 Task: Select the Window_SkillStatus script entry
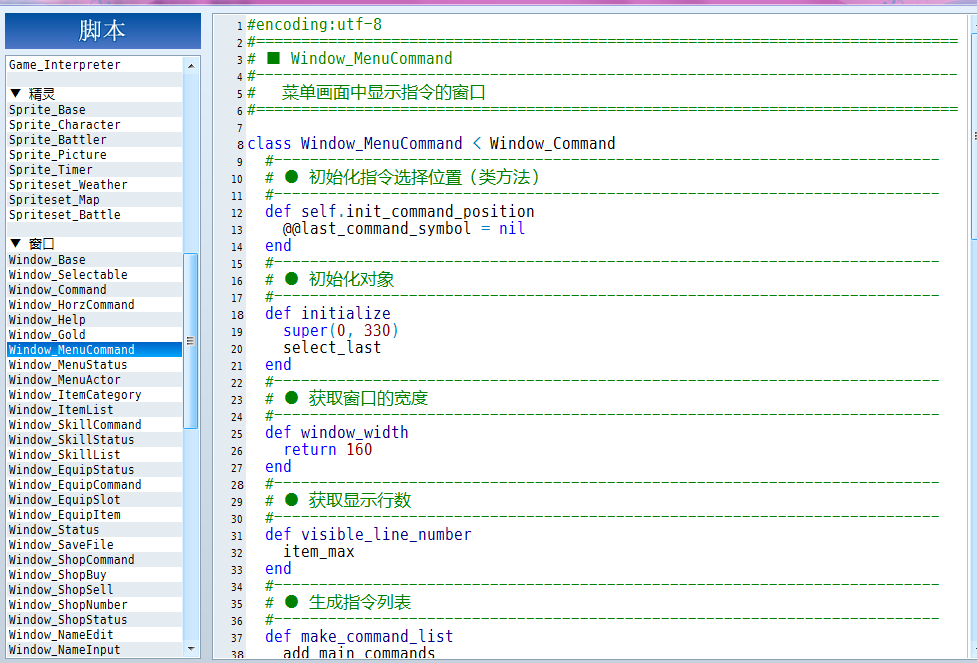[x=95, y=439]
